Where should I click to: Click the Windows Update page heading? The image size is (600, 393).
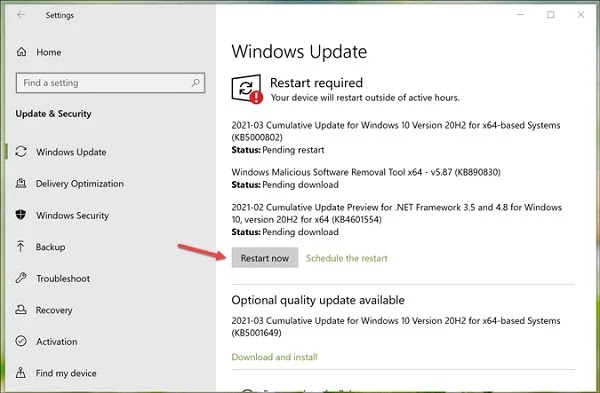(299, 52)
